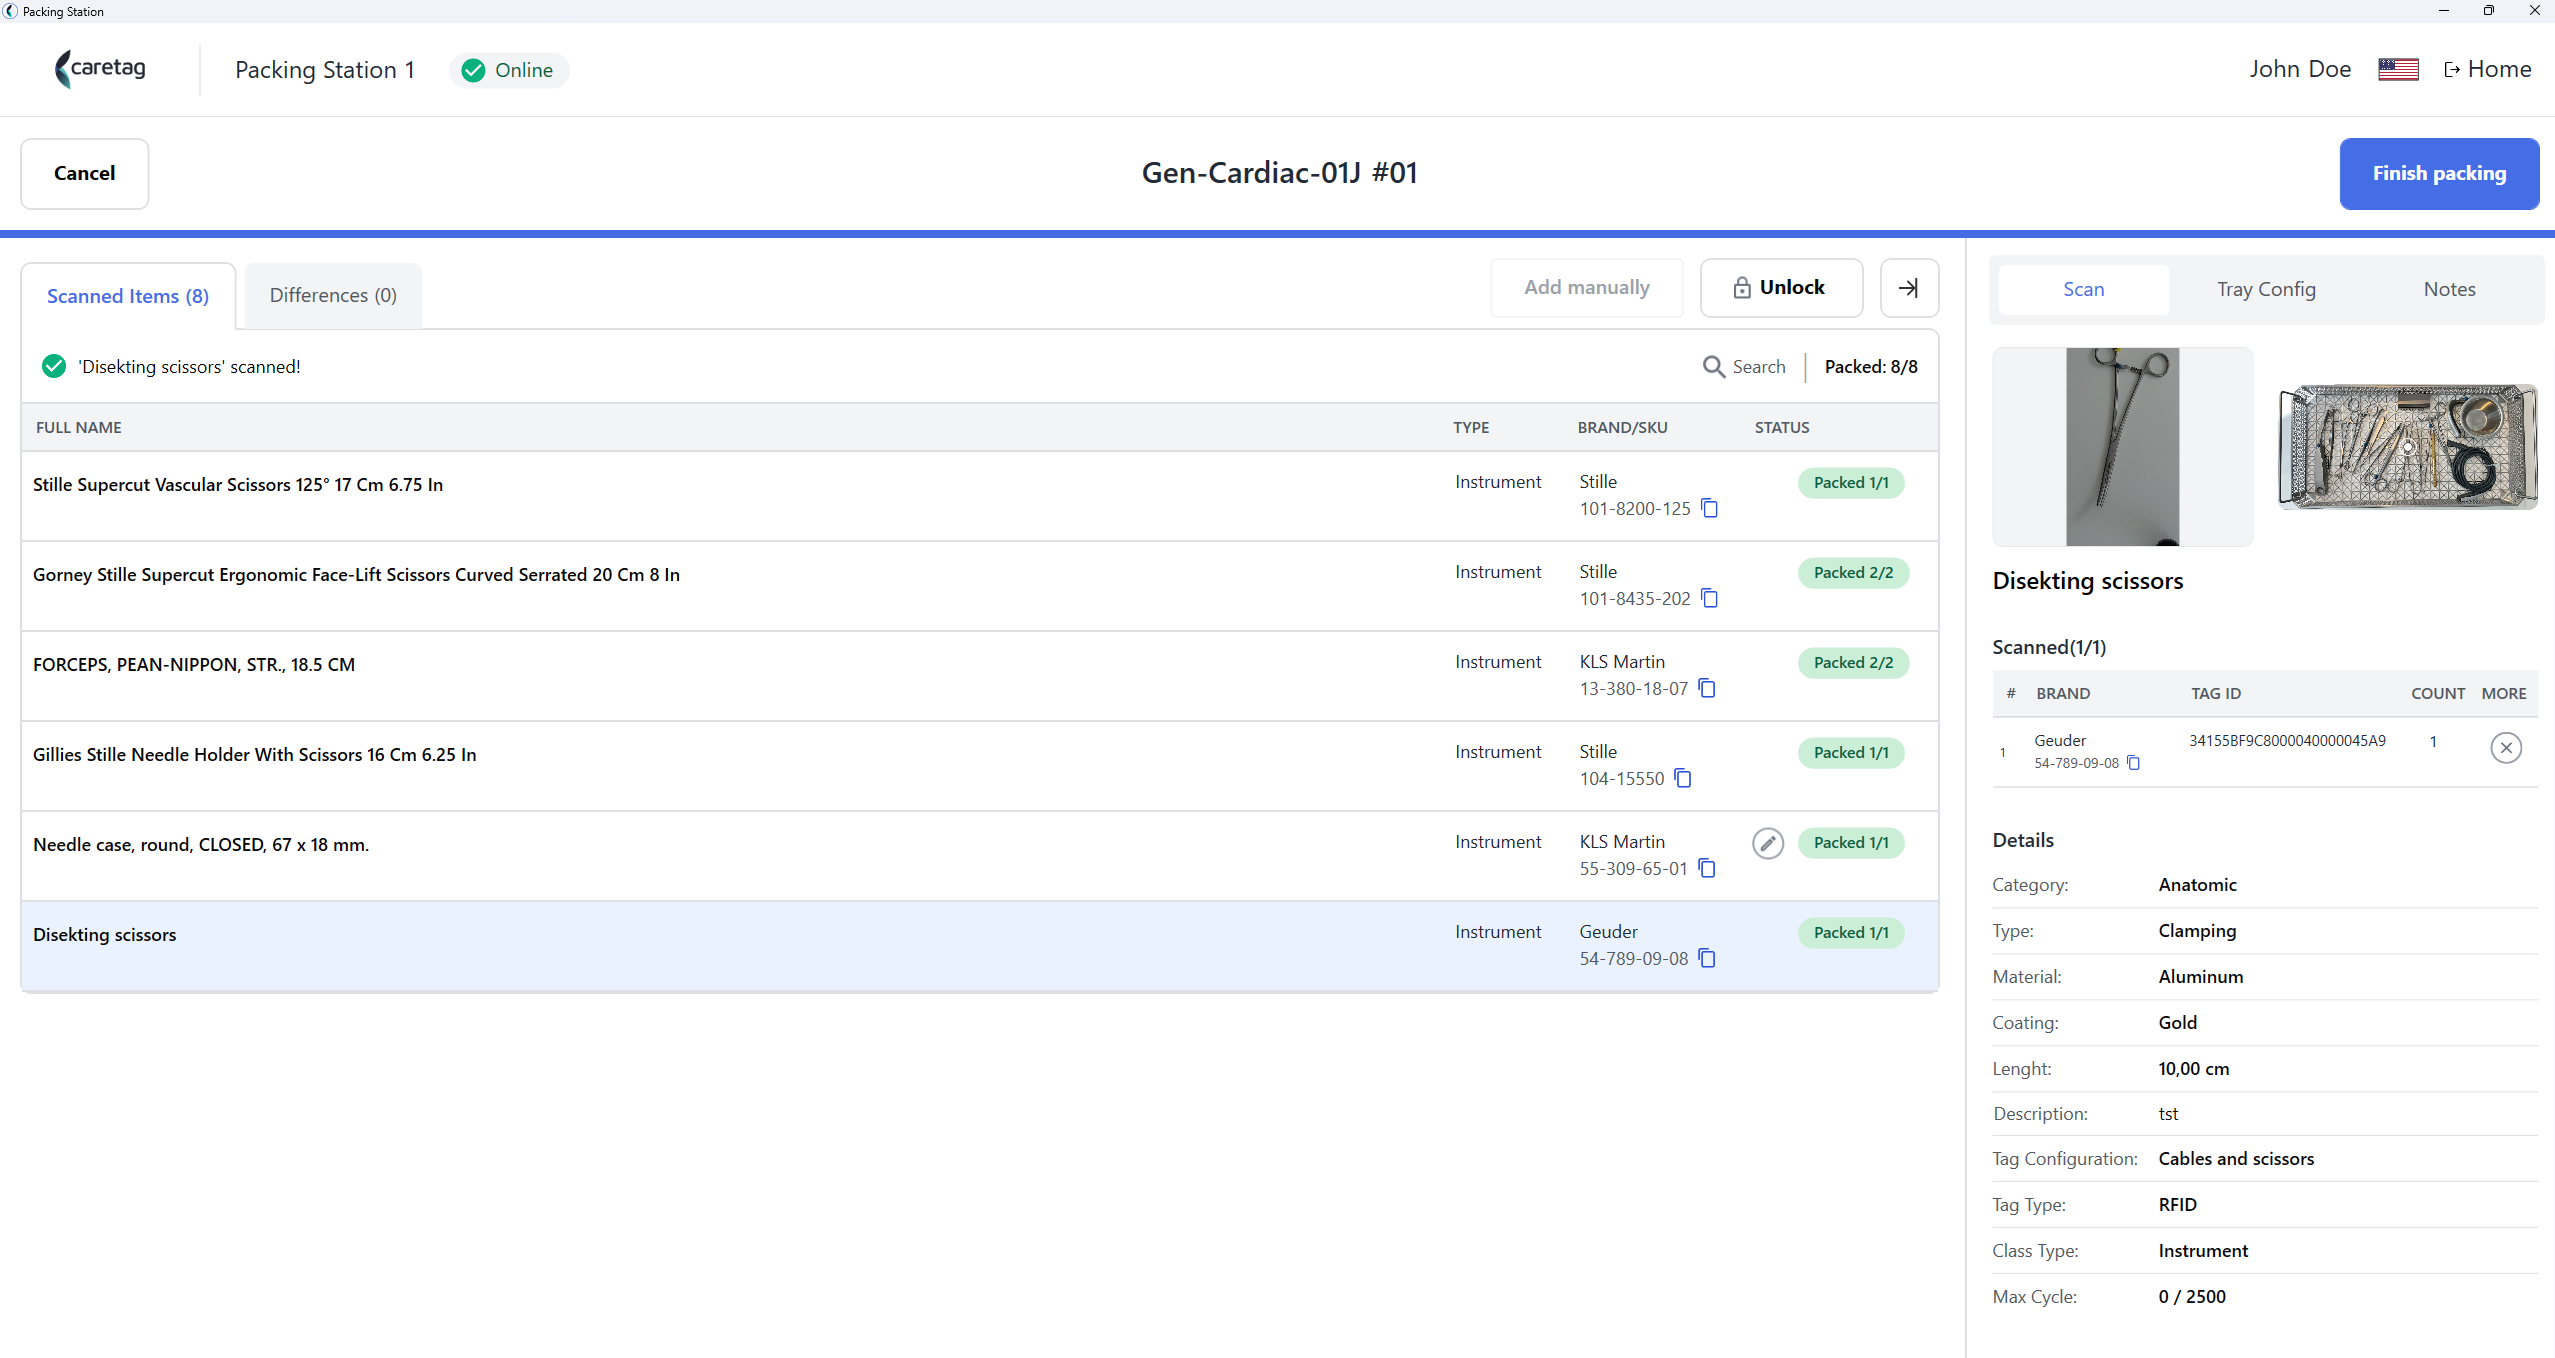The width and height of the screenshot is (2555, 1358).
Task: Copy SKU 101-8435-202 to clipboard
Action: [1709, 598]
